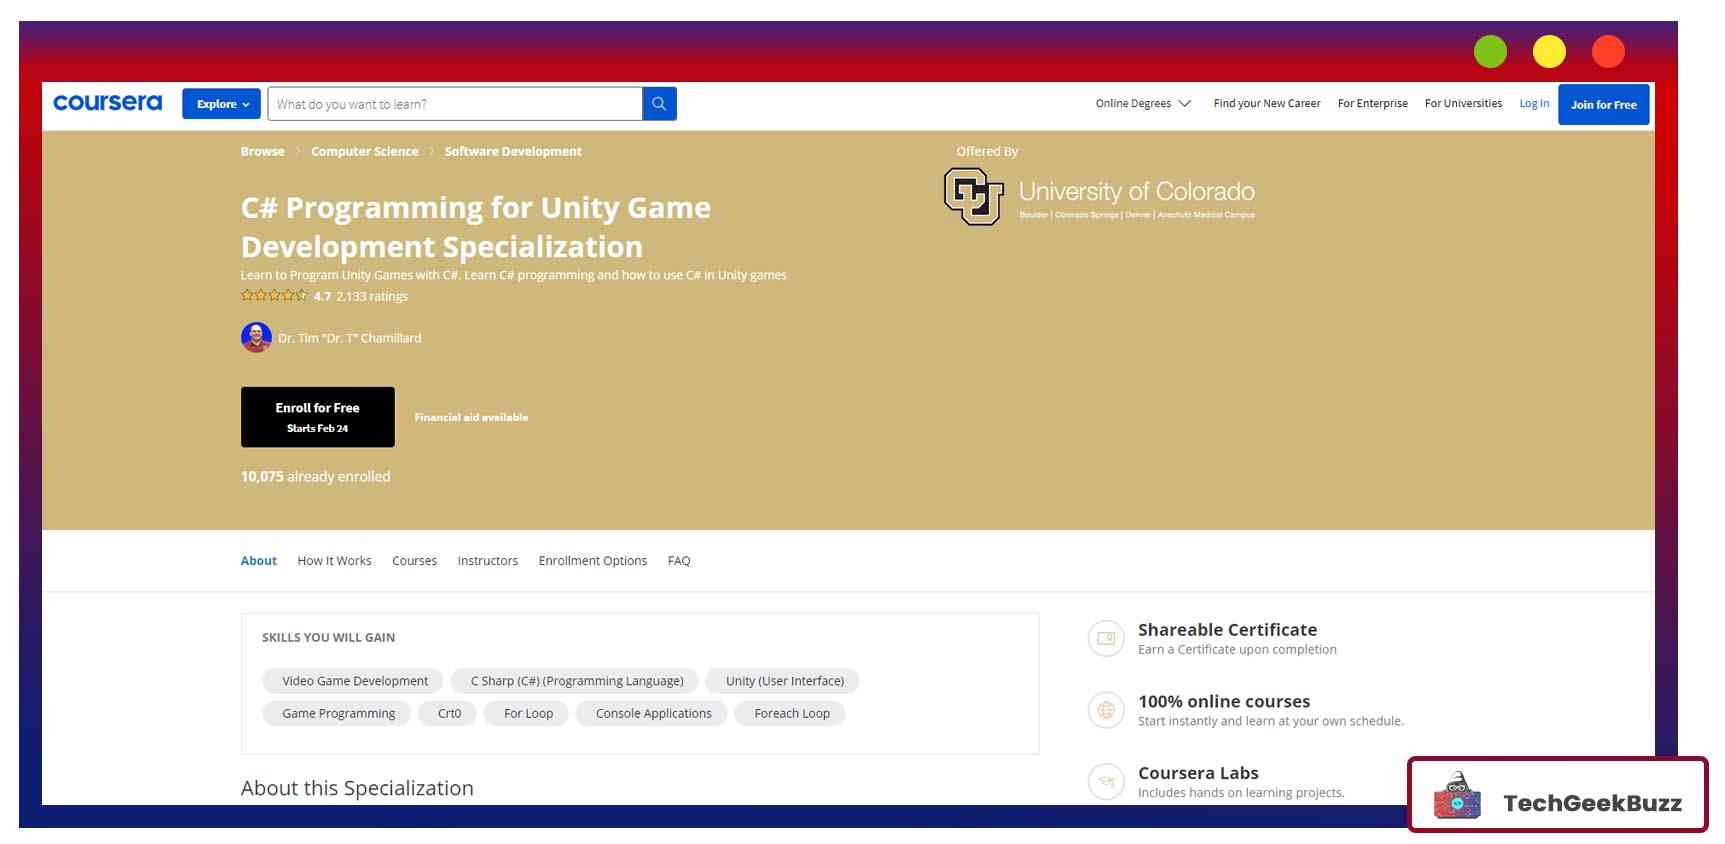Image resolution: width=1725 pixels, height=844 pixels.
Task: Click the University of Colorado logo
Action: [1099, 196]
